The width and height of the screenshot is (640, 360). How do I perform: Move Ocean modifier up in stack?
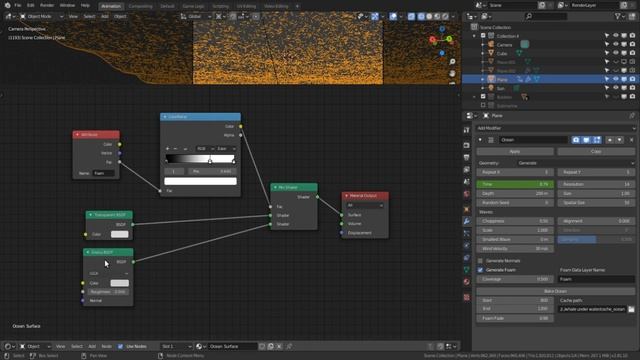coord(610,140)
